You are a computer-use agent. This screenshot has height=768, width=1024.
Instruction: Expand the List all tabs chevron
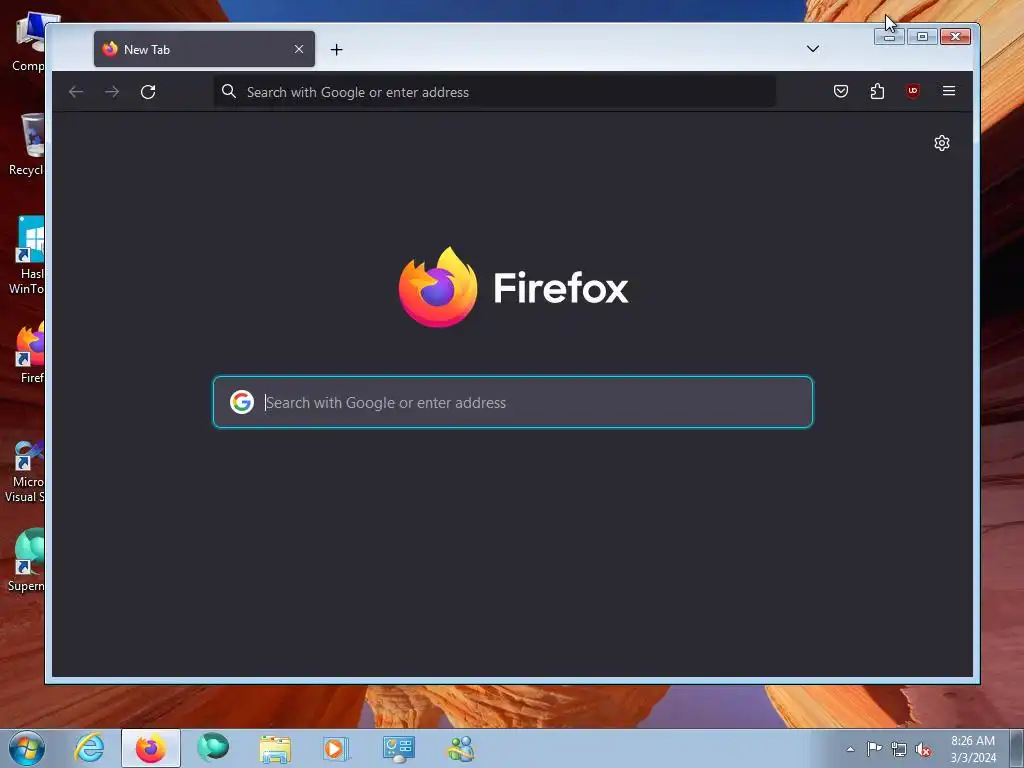(x=812, y=49)
